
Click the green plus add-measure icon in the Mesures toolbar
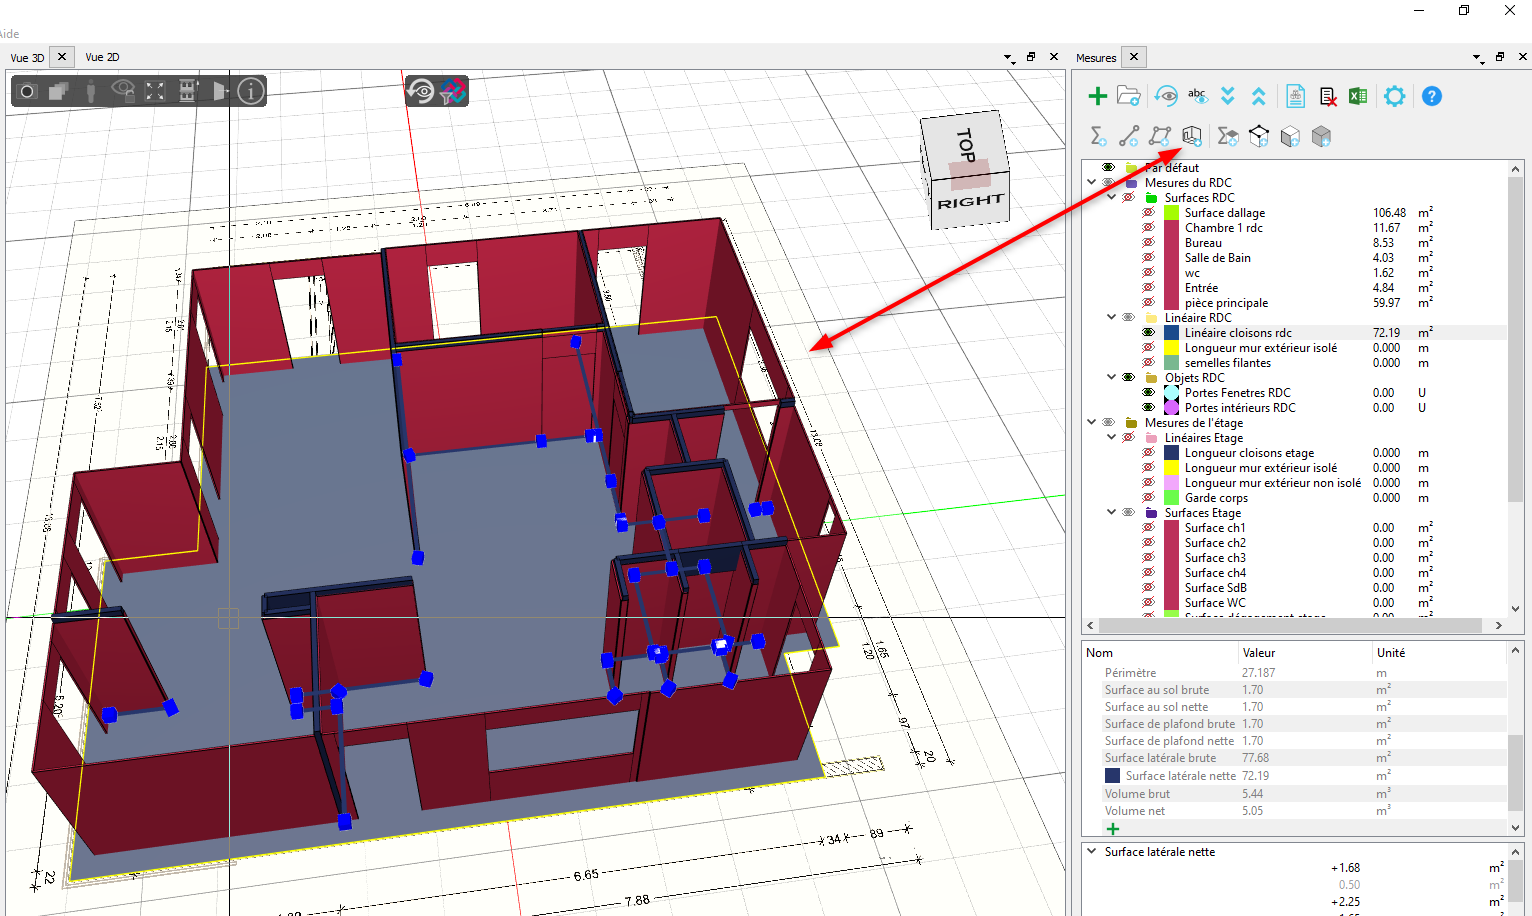(x=1097, y=96)
